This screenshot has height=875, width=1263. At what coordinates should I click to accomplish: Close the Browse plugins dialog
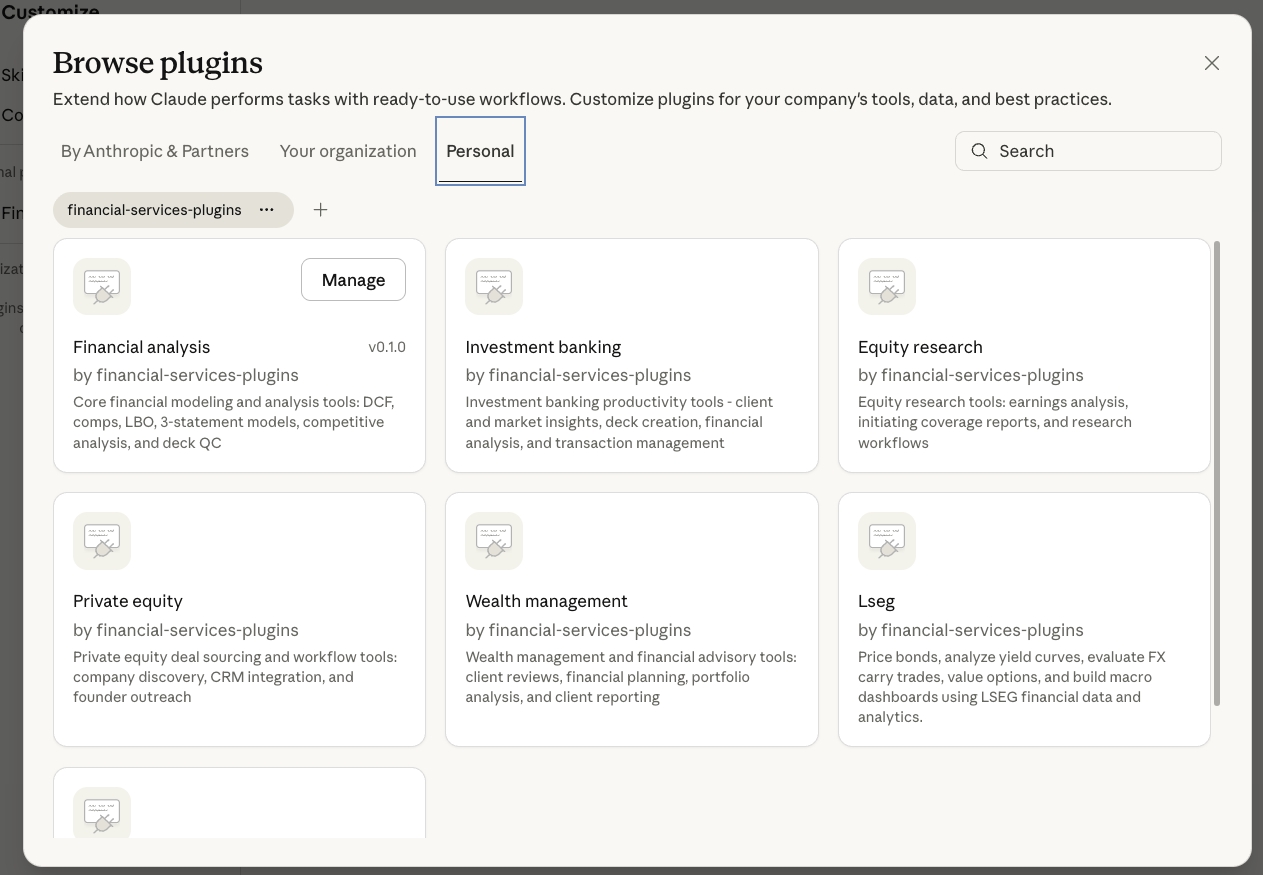(x=1212, y=63)
